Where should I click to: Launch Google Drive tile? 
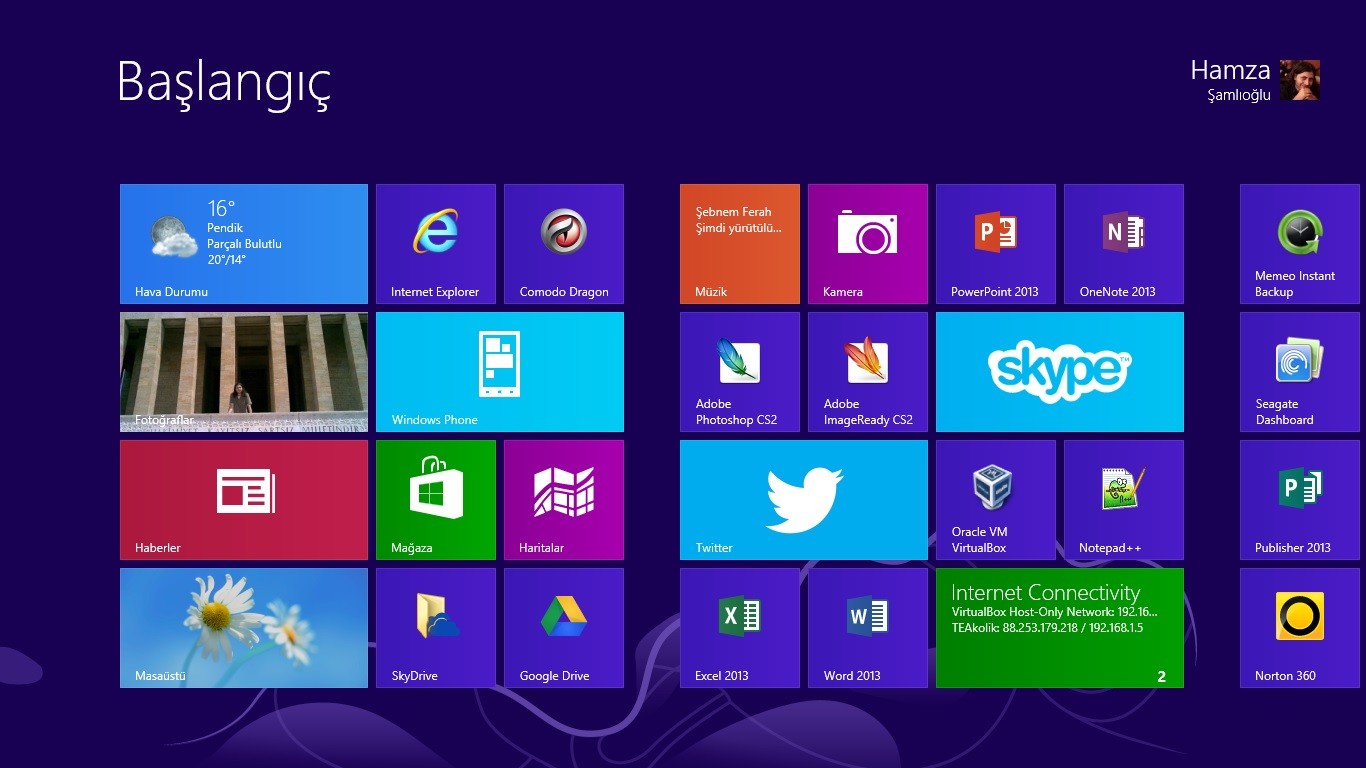[564, 628]
